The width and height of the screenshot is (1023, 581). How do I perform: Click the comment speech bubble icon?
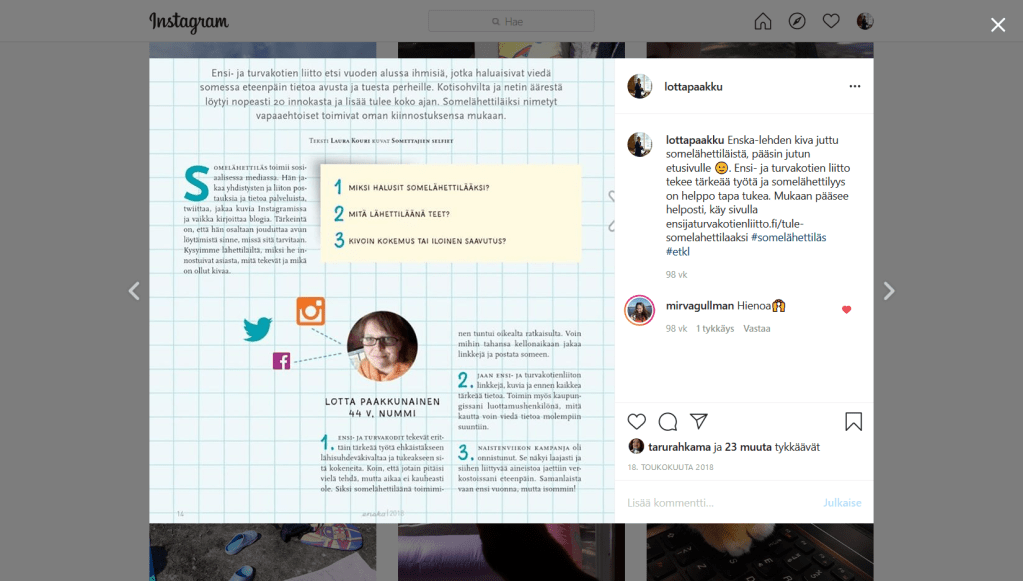pos(668,421)
